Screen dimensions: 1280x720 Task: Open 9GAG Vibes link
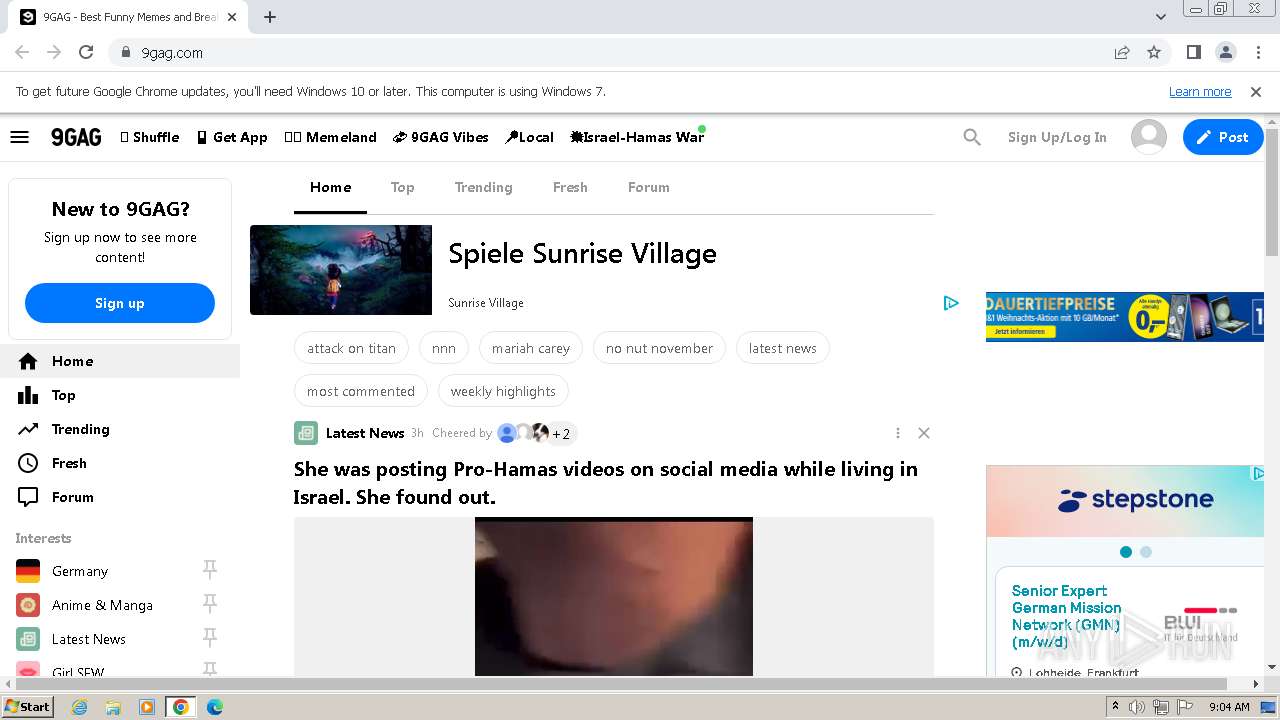pyautogui.click(x=441, y=137)
